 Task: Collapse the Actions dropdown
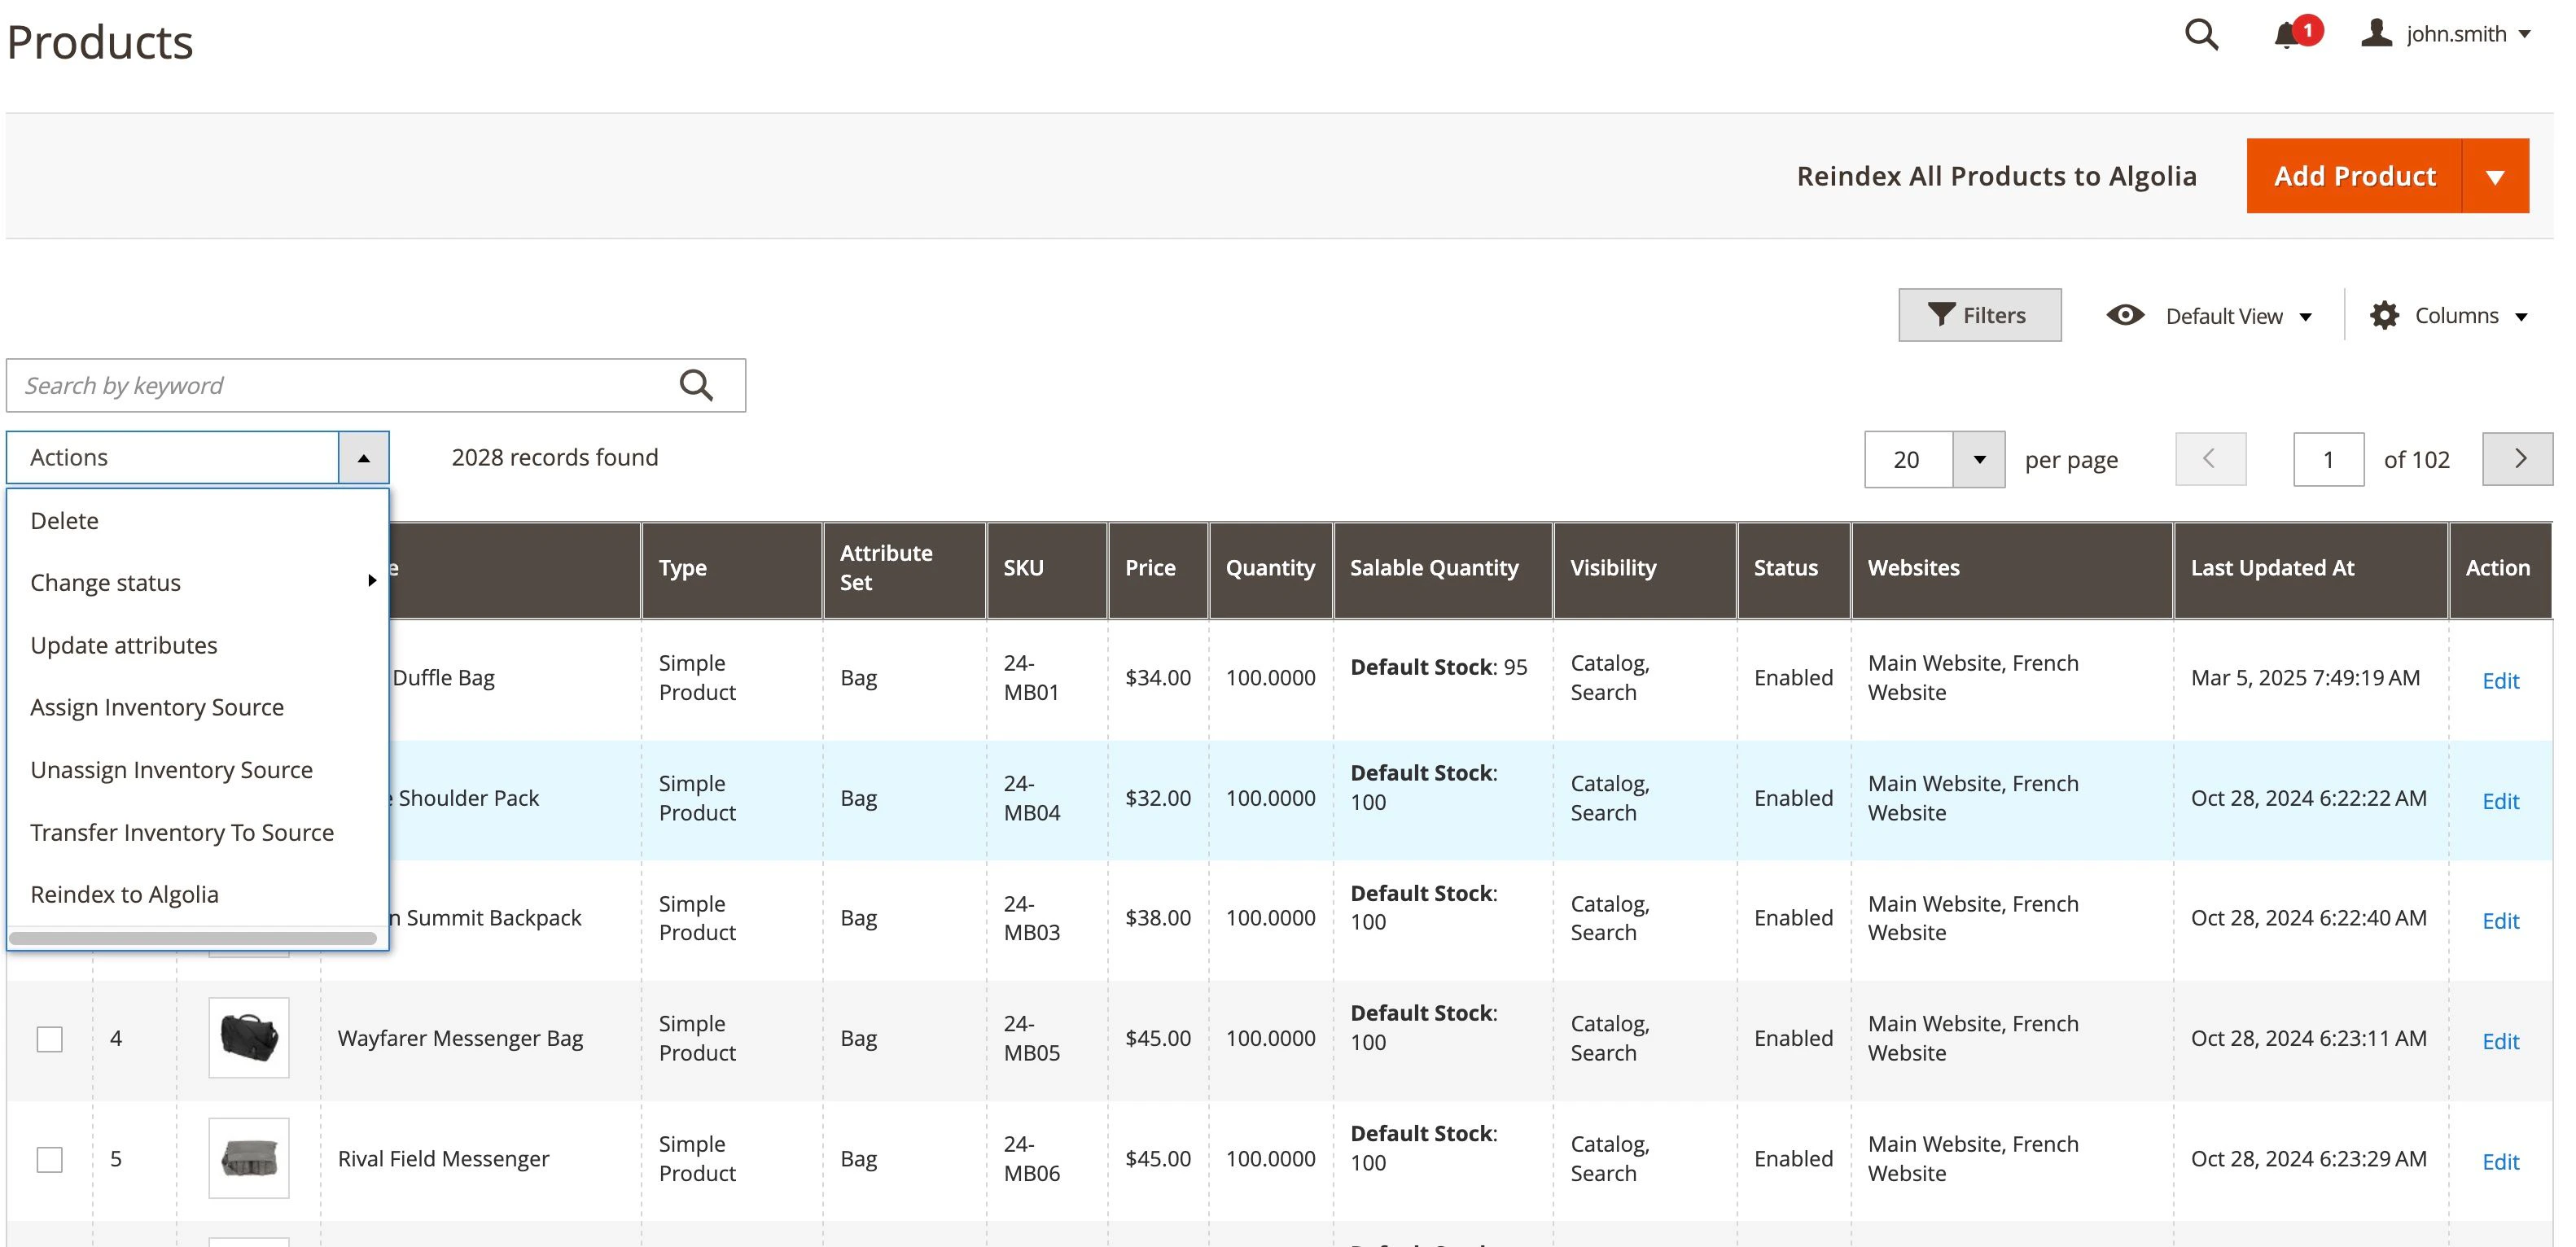(x=362, y=457)
